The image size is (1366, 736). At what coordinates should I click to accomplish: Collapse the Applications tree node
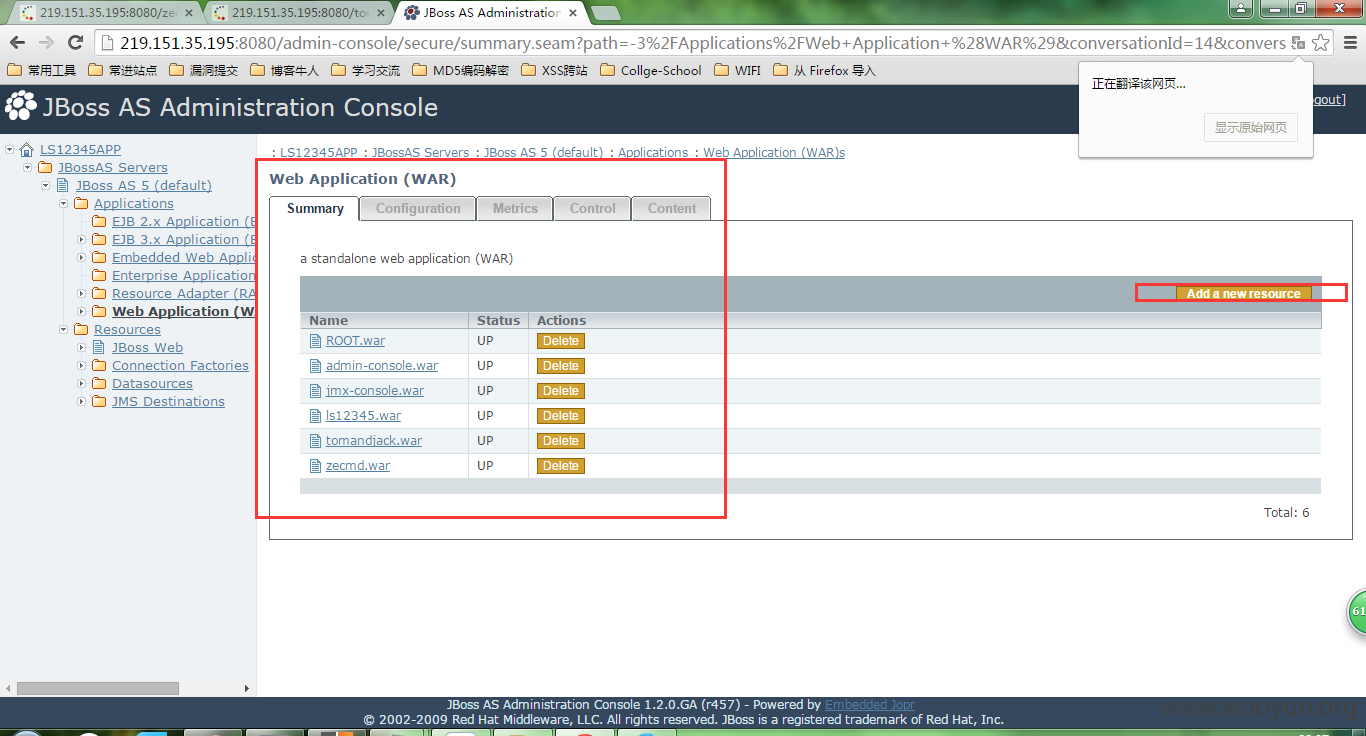point(64,204)
